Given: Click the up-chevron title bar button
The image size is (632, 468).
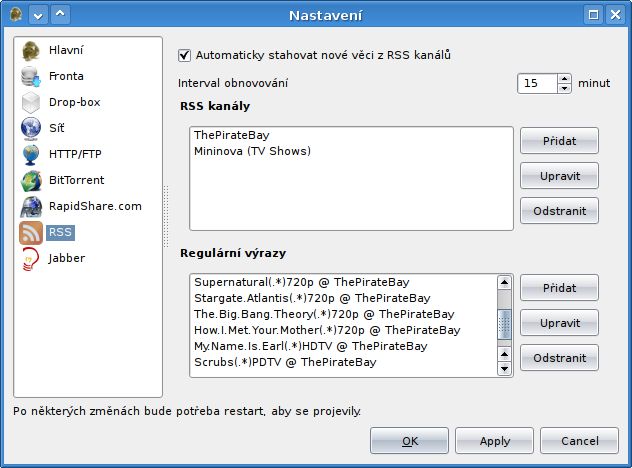Looking at the screenshot, I should [60, 15].
